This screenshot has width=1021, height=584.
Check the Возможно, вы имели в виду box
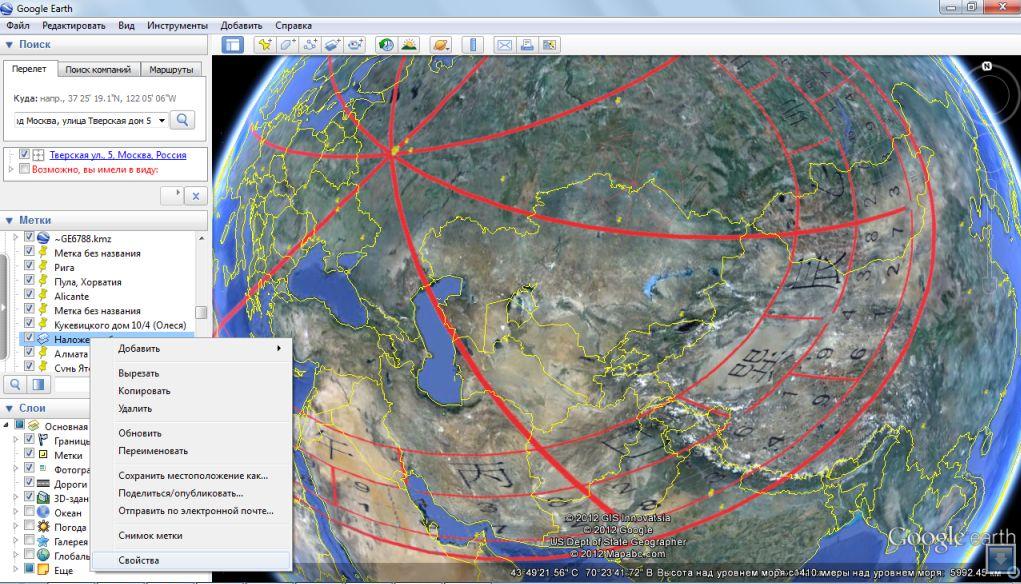[24, 169]
